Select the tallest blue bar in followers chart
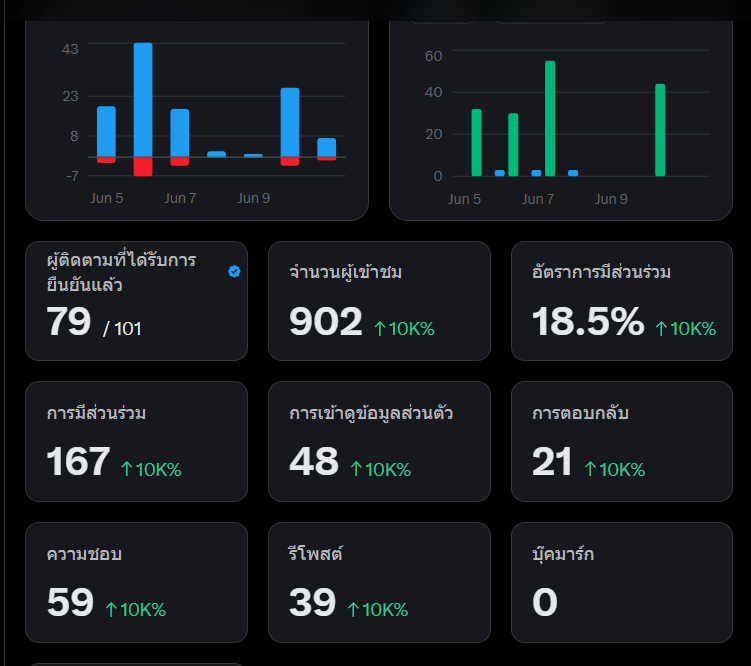The height and width of the screenshot is (666, 751). click(x=143, y=100)
